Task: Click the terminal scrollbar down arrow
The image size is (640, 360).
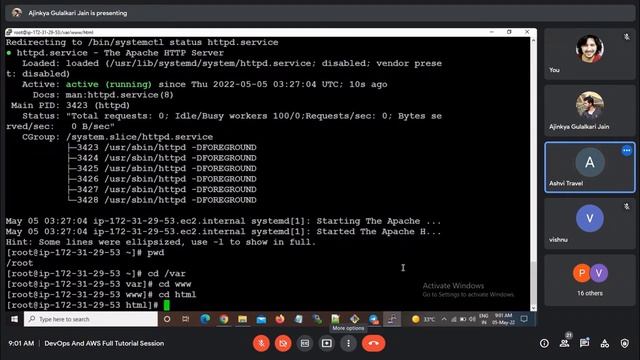Action: 533,308
